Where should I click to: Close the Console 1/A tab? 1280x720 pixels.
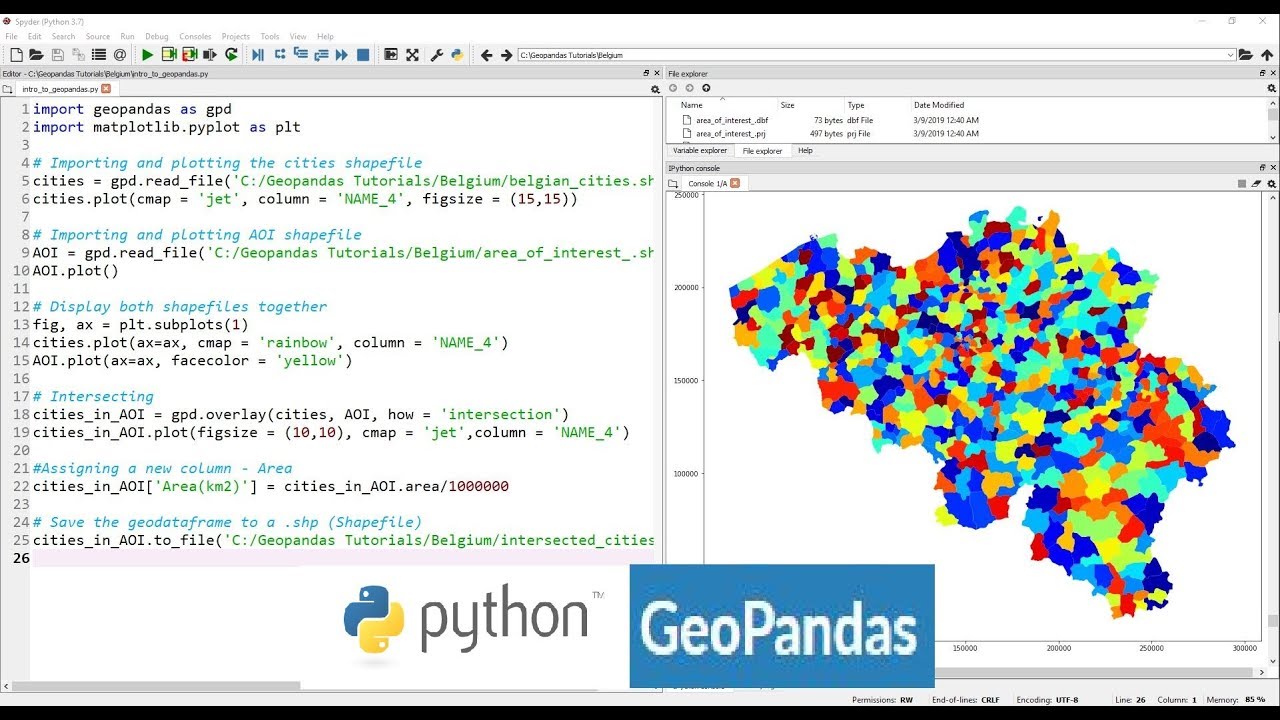[x=735, y=183]
